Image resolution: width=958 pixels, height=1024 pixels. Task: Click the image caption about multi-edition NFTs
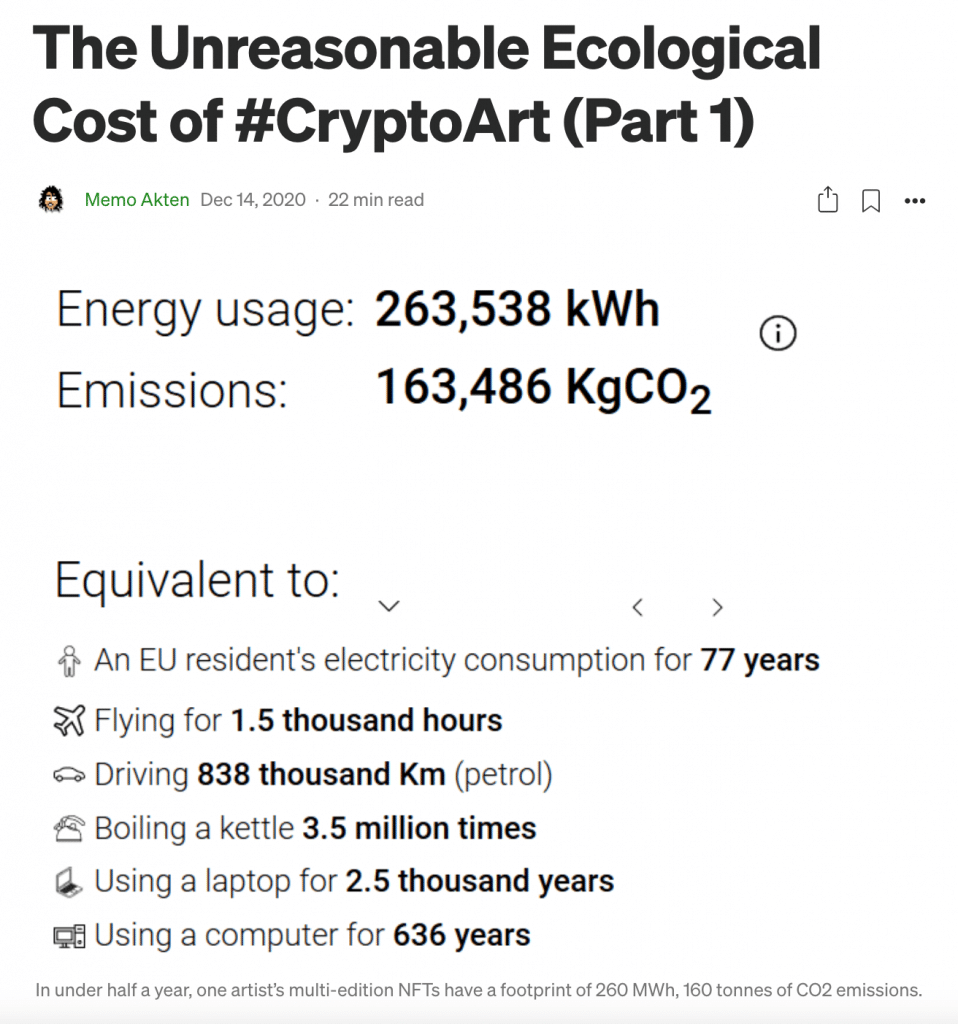pyautogui.click(x=478, y=991)
